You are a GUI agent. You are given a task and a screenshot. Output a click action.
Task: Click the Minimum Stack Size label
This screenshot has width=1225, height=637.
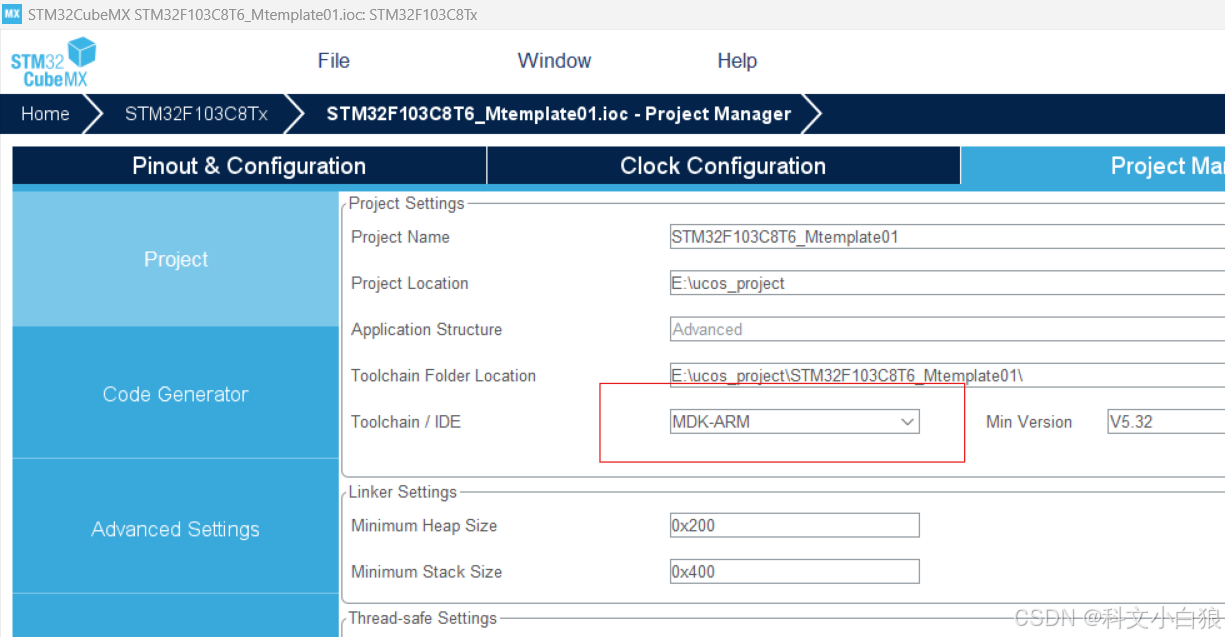tap(427, 572)
